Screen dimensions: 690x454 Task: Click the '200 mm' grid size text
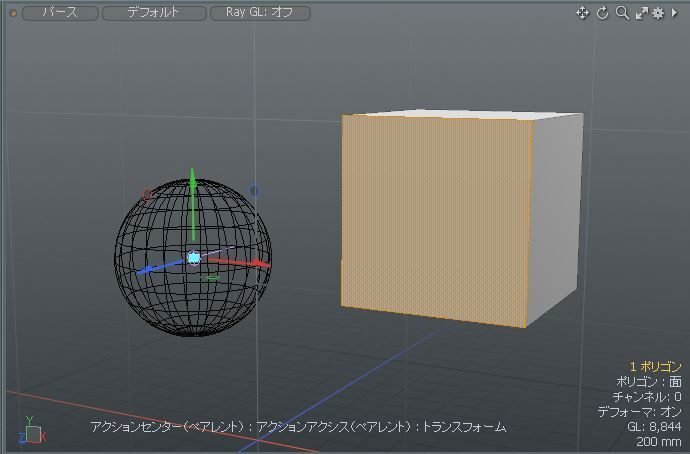point(659,441)
